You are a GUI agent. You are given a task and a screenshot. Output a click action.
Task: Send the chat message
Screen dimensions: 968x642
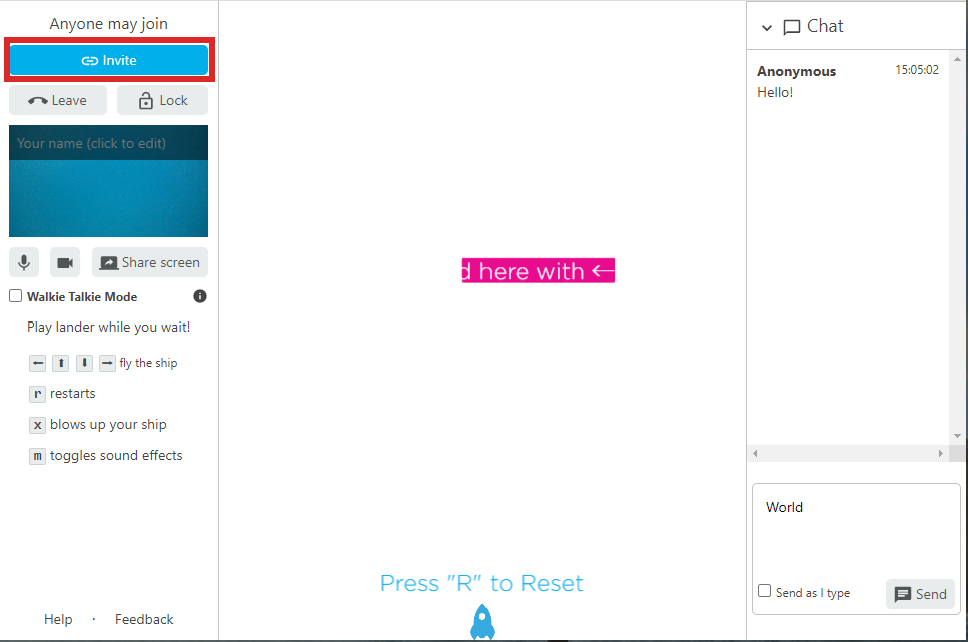pos(920,594)
